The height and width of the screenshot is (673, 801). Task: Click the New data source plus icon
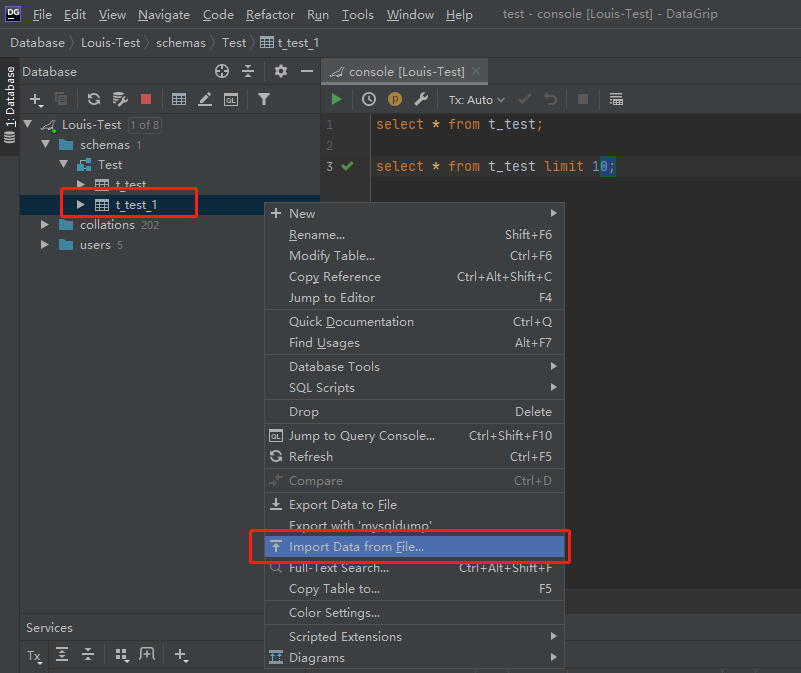click(36, 99)
